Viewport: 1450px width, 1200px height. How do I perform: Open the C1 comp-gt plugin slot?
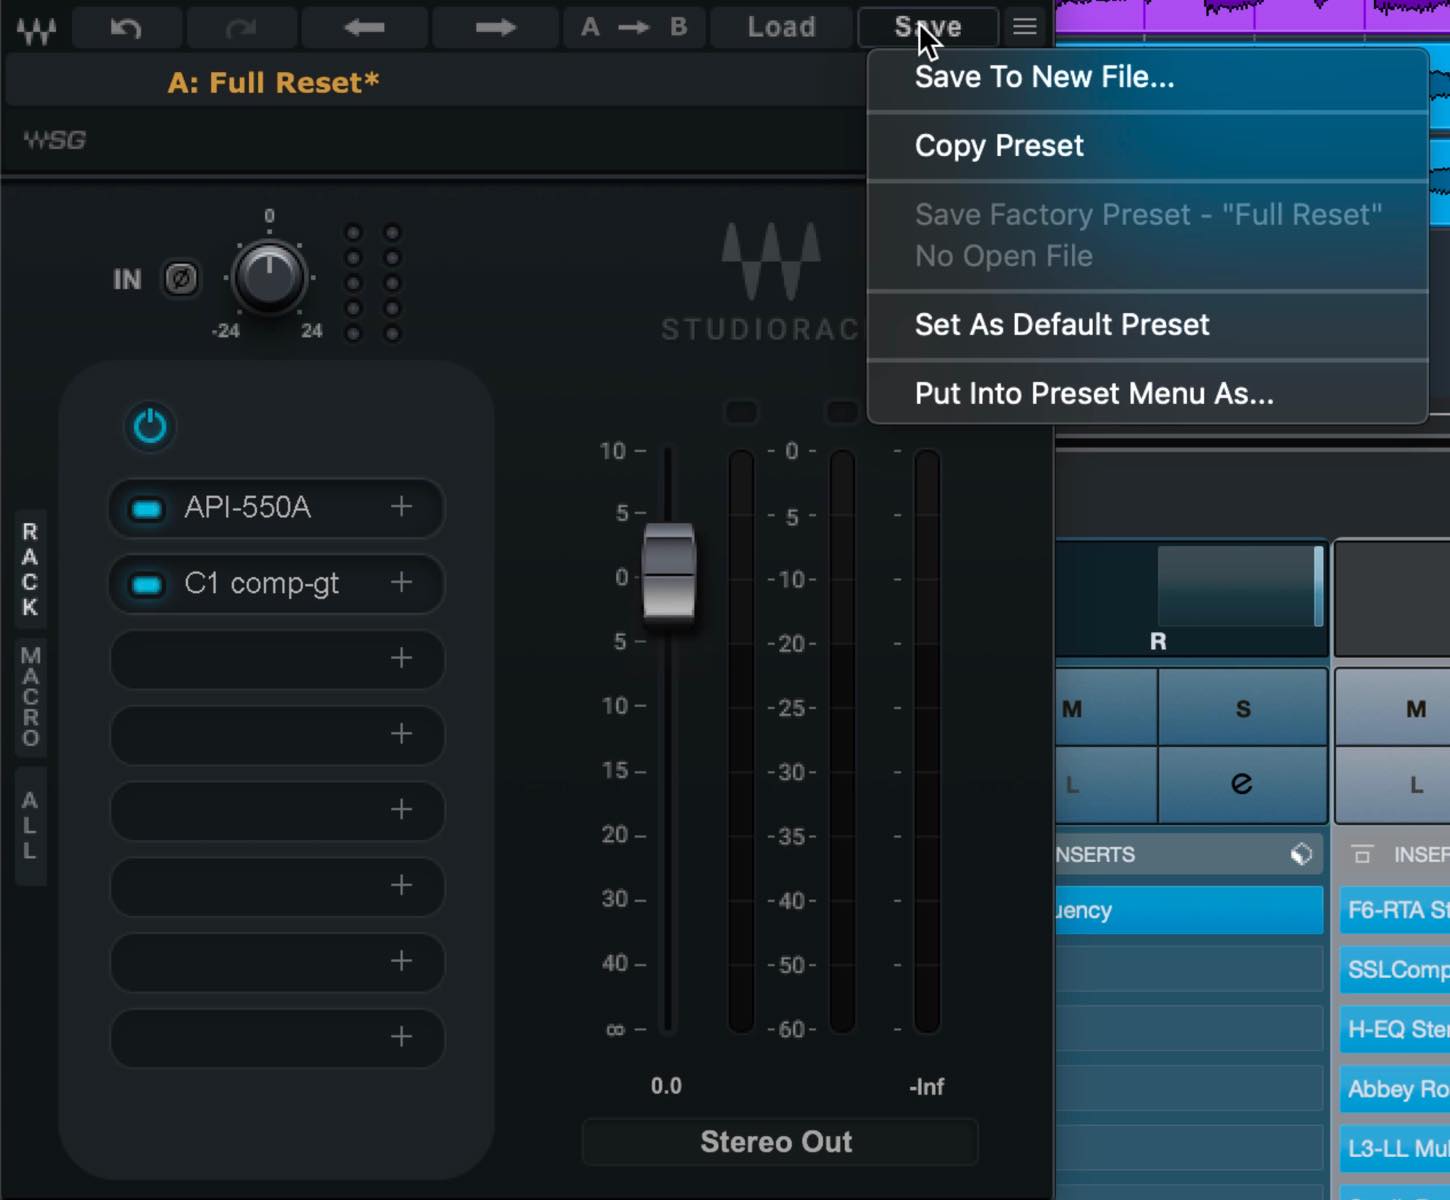(x=276, y=584)
